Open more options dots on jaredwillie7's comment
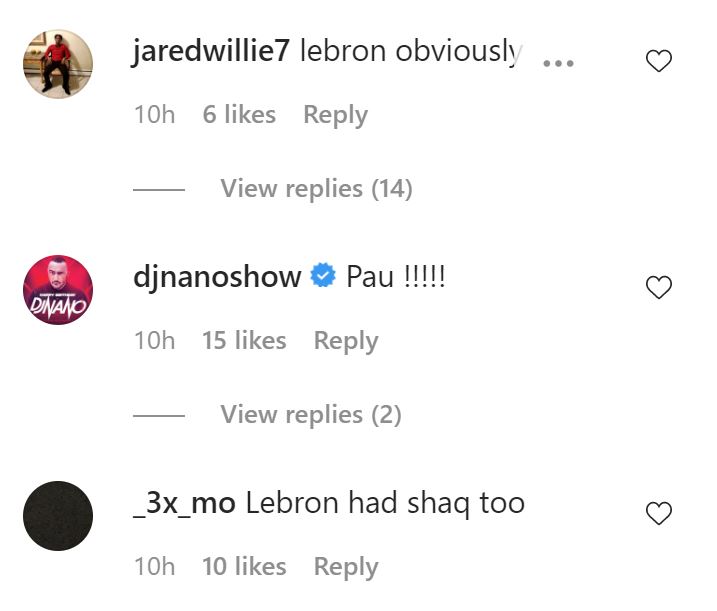The width and height of the screenshot is (717, 611). [x=558, y=64]
